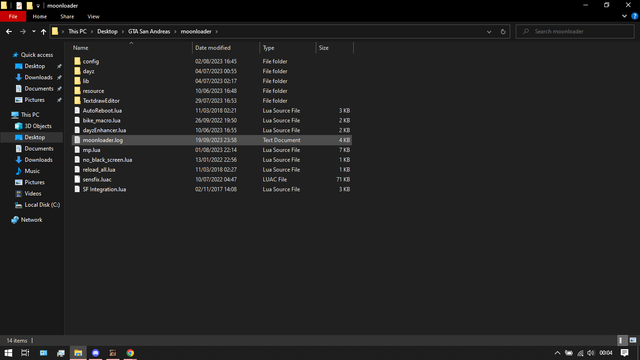Sort files by Date modified column
This screenshot has height=360, width=640.
[x=213, y=48]
